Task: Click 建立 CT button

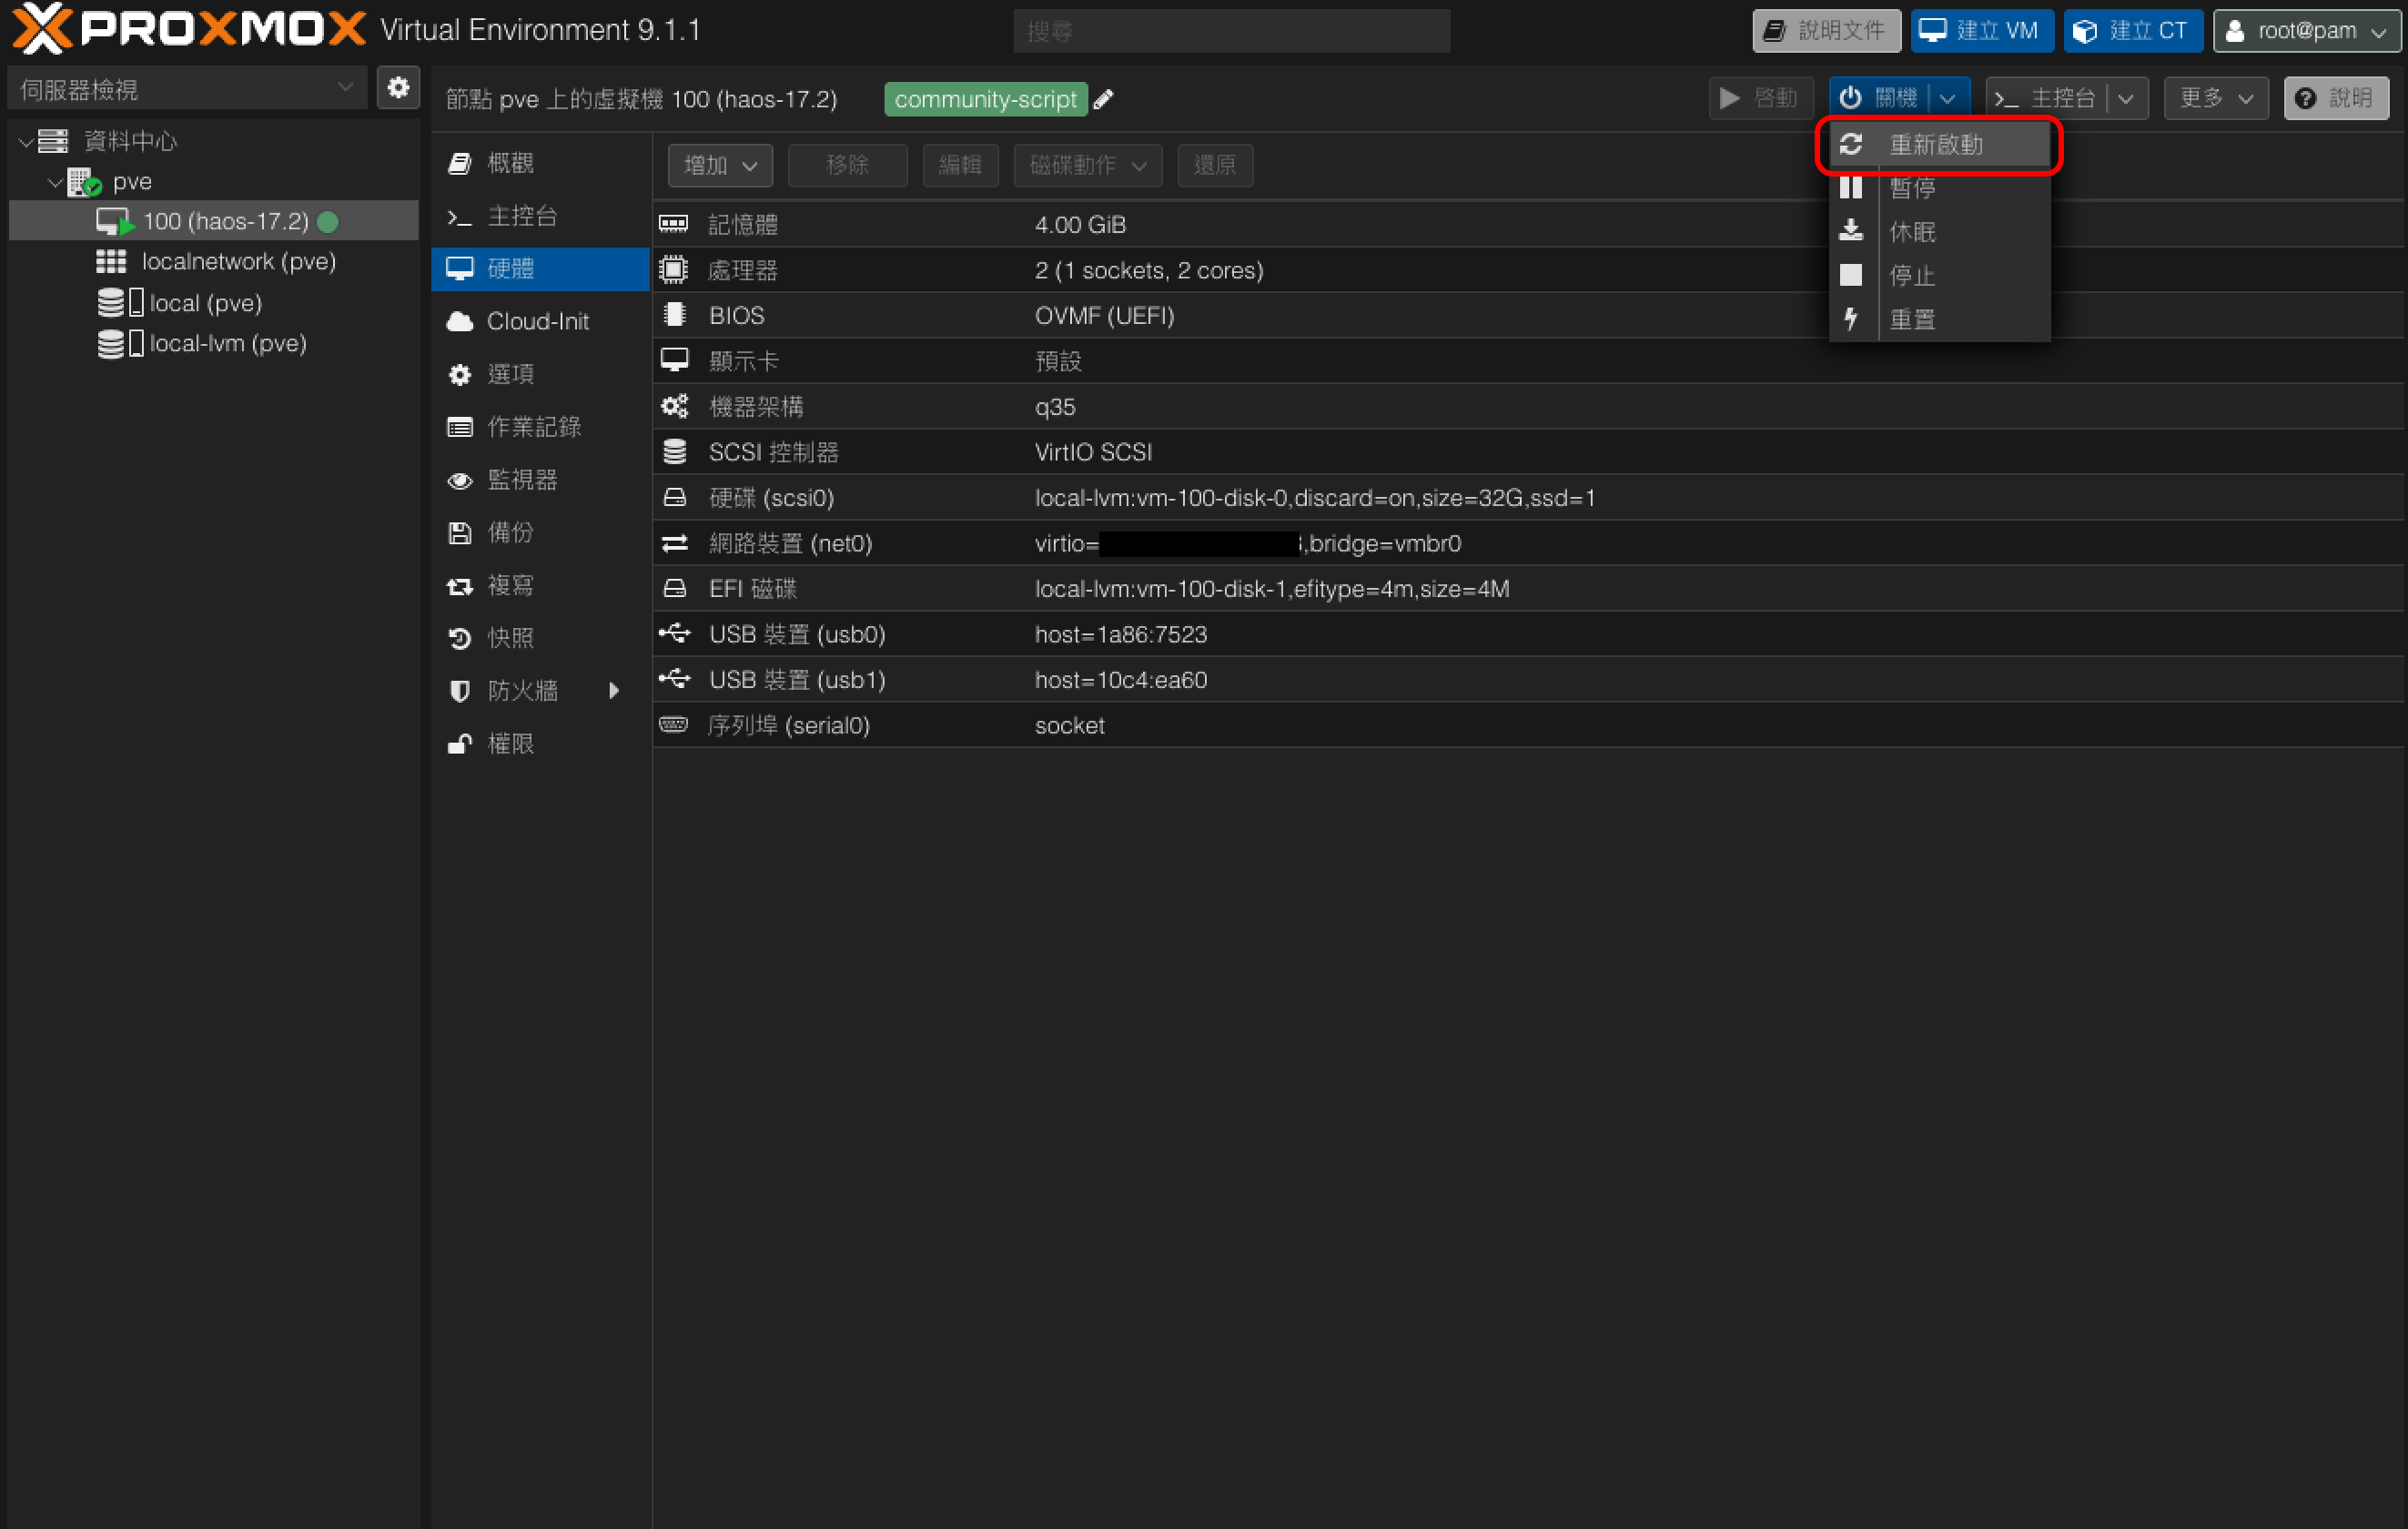Action: 2132,31
